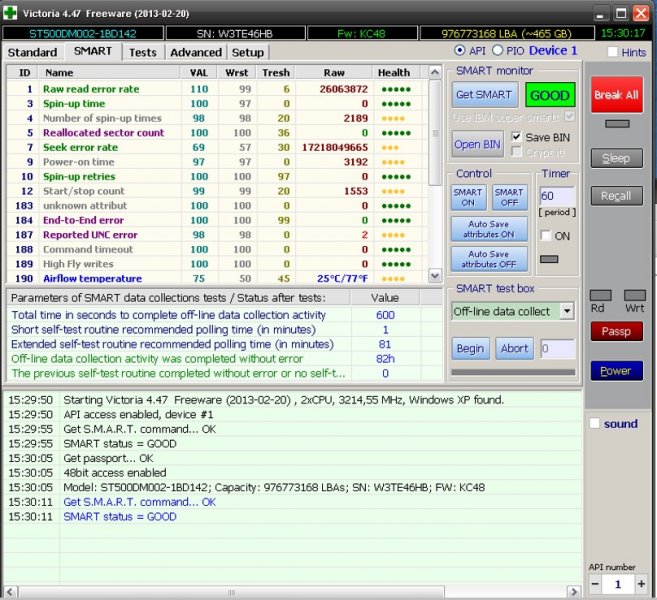Click the Victoria green cross title icon
This screenshot has height=600, width=657.
(12, 10)
